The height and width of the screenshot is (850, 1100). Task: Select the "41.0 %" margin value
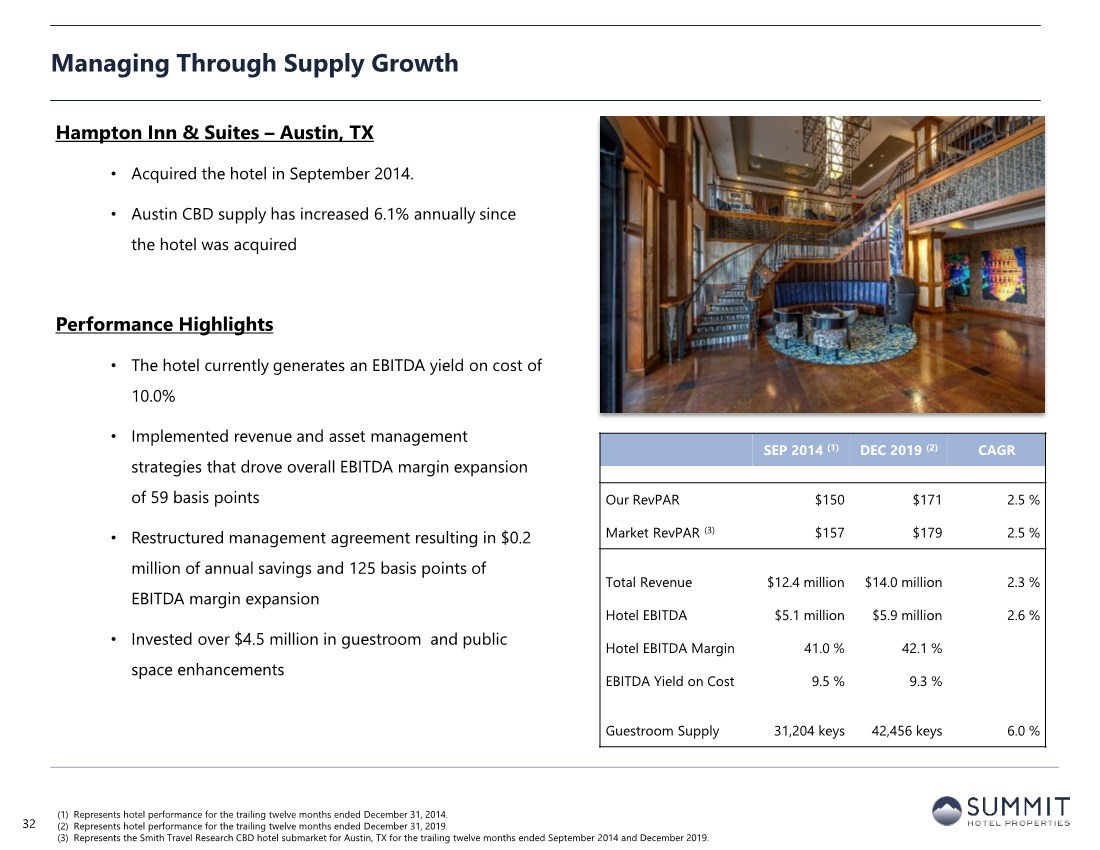pyautogui.click(x=824, y=648)
